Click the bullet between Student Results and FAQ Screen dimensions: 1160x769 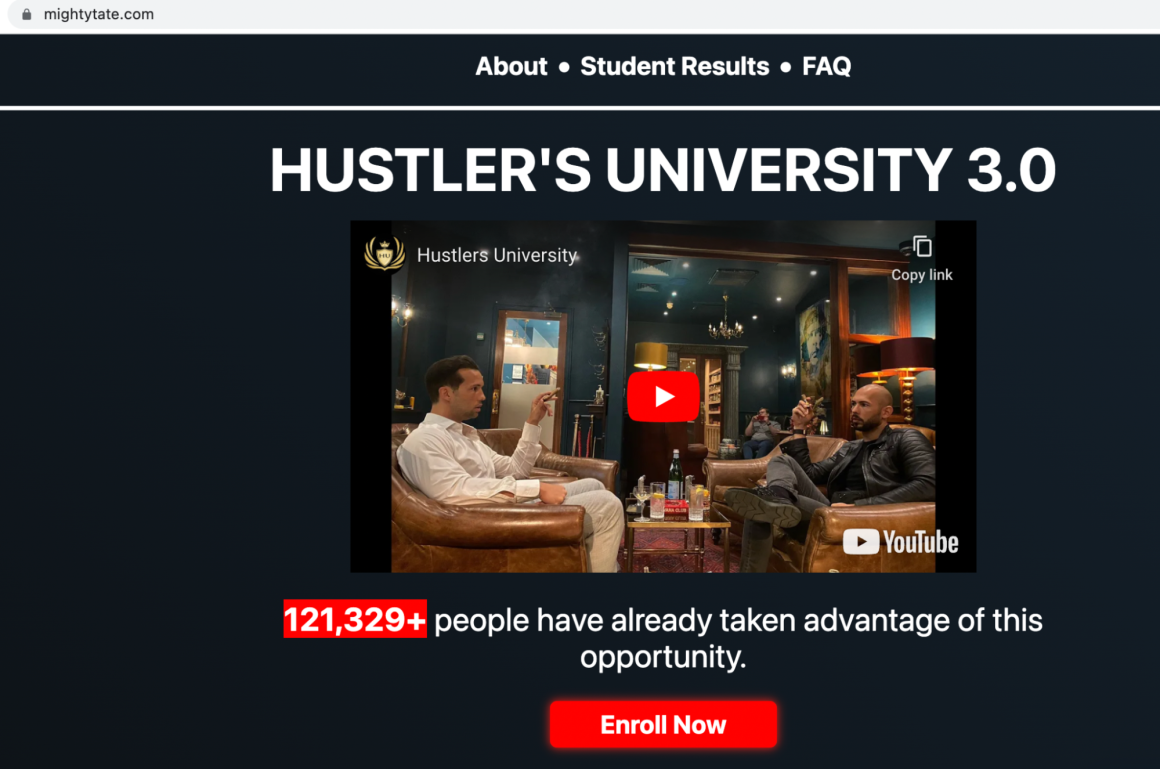(x=786, y=67)
